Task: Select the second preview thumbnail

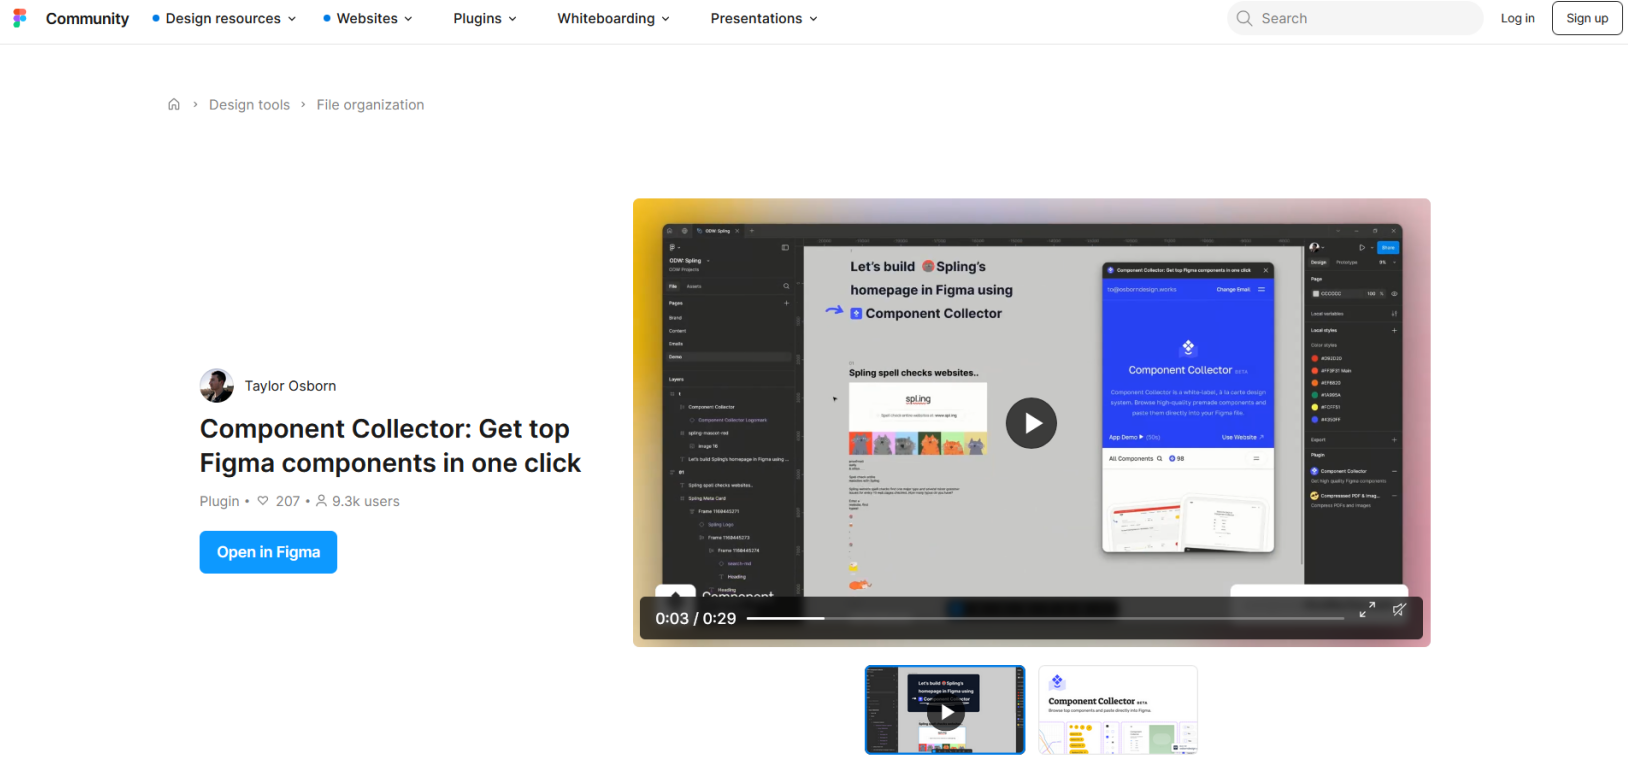Action: click(x=1117, y=710)
